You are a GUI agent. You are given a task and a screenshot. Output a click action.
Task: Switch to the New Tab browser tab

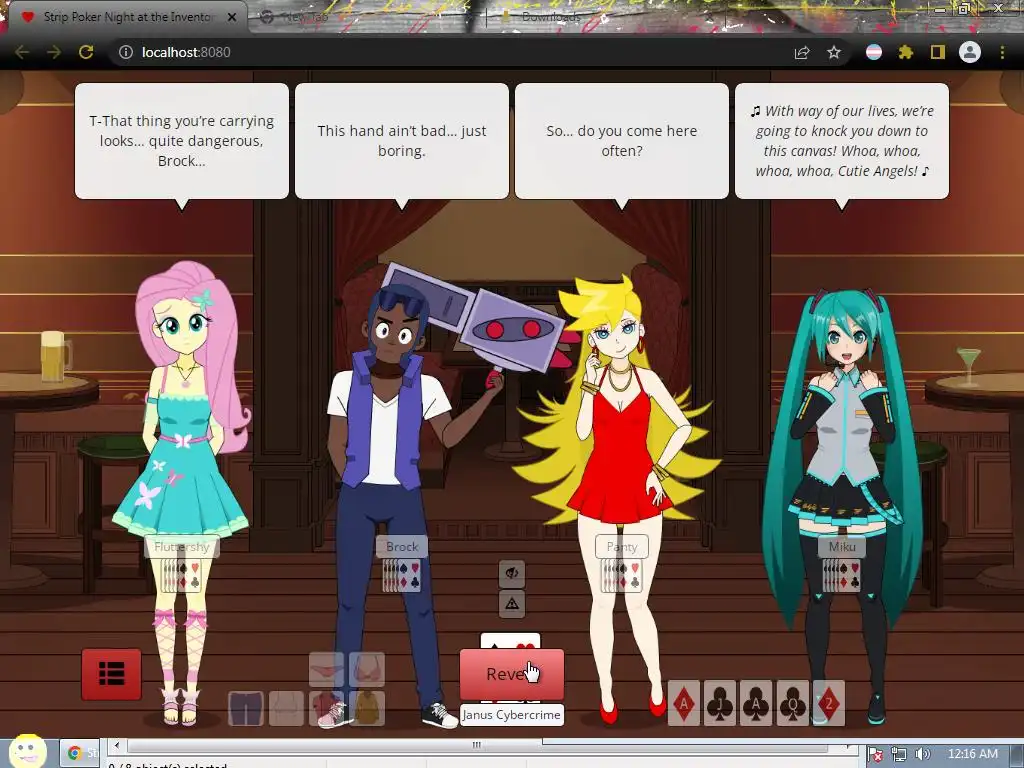[366, 17]
